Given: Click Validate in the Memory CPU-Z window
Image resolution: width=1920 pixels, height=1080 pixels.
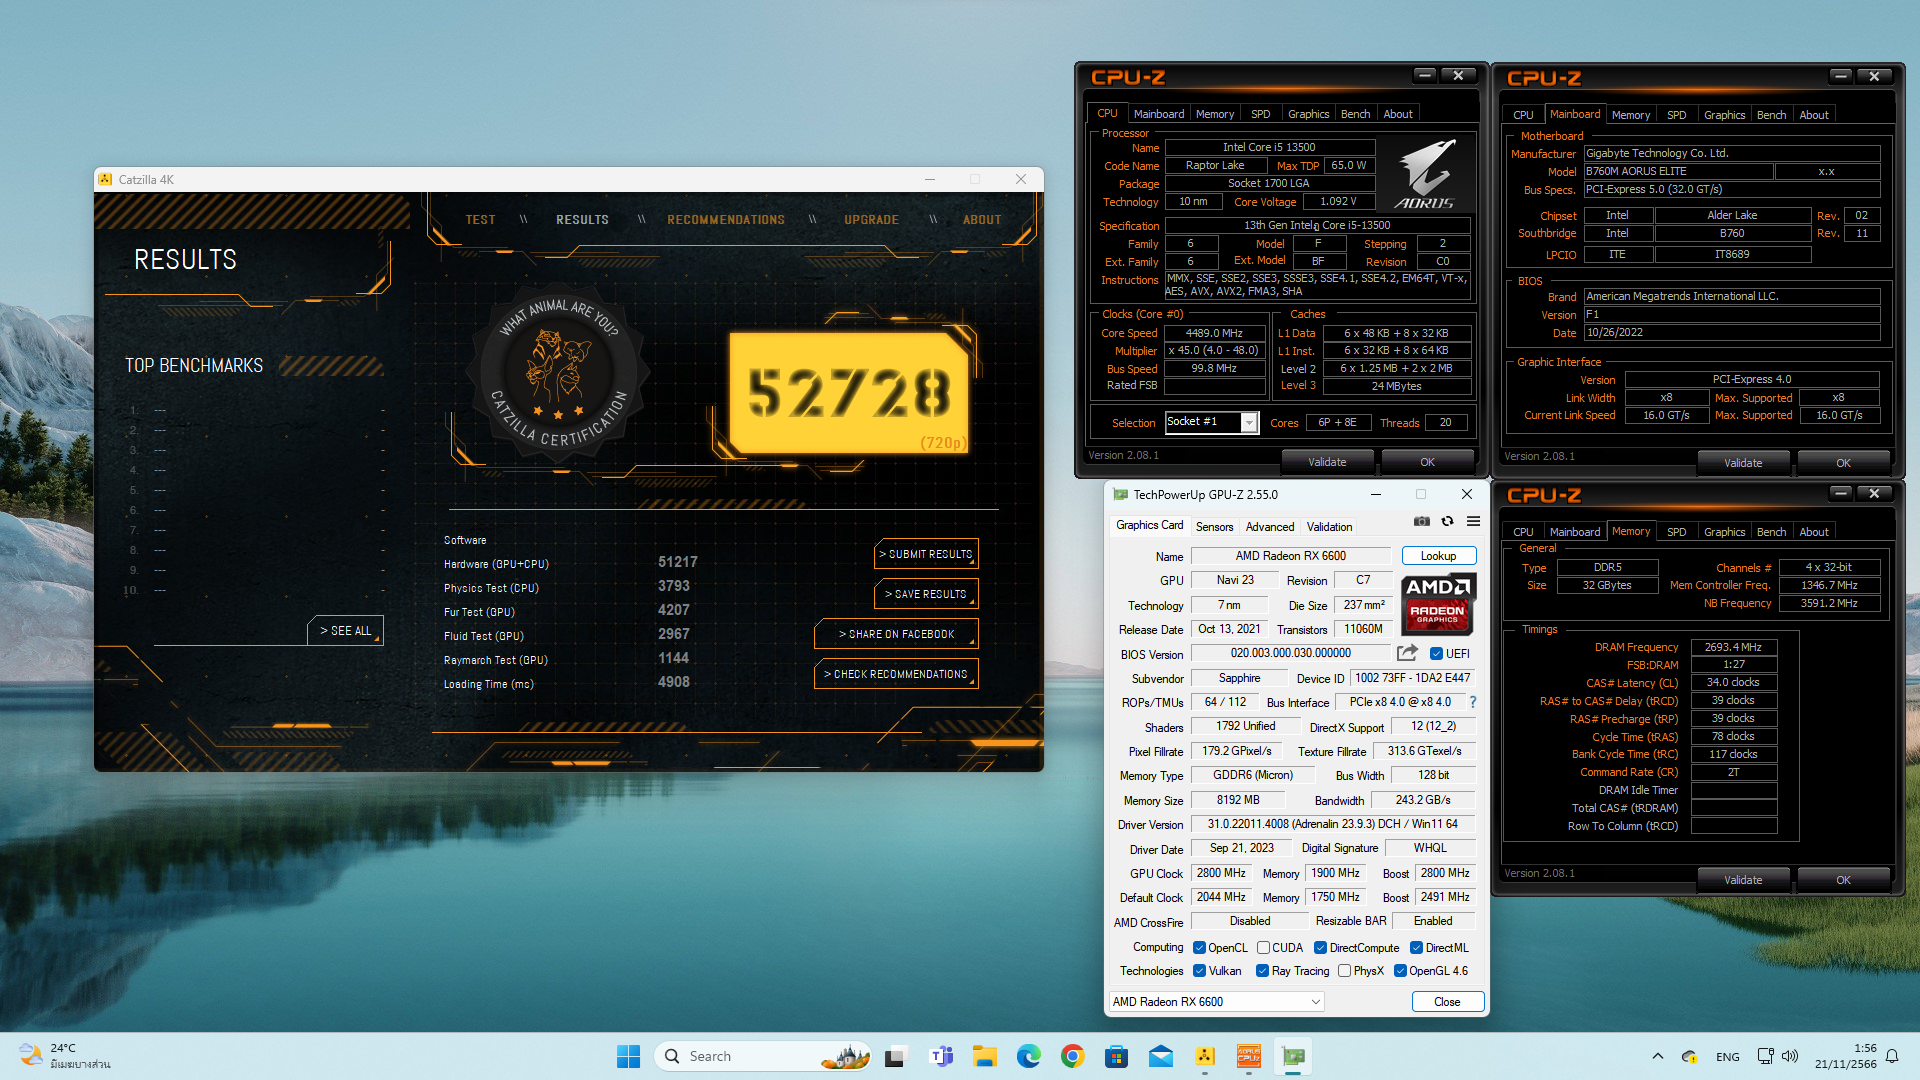Looking at the screenshot, I should click(1743, 880).
